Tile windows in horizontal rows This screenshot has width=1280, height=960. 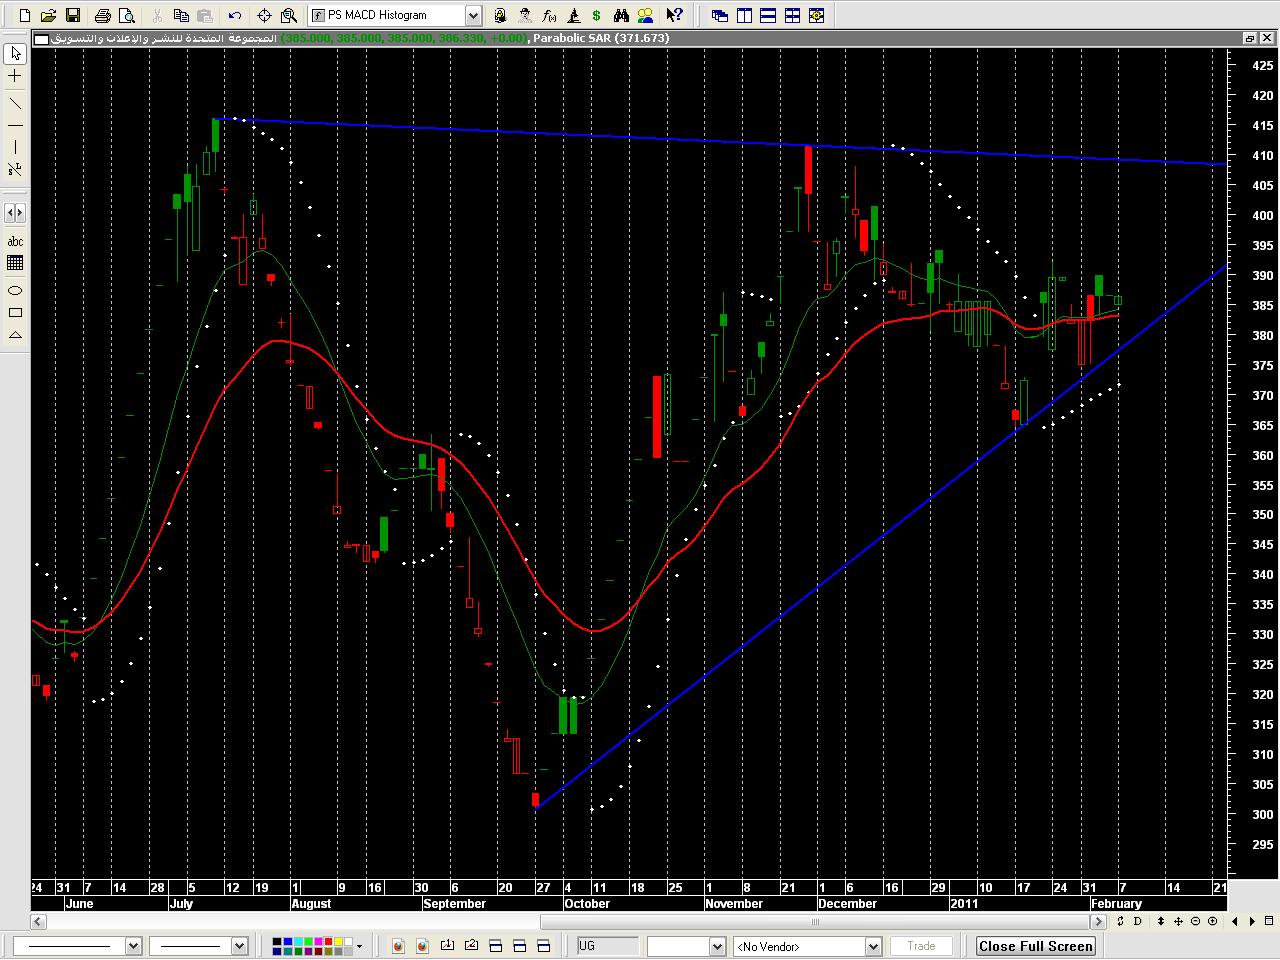click(x=768, y=15)
